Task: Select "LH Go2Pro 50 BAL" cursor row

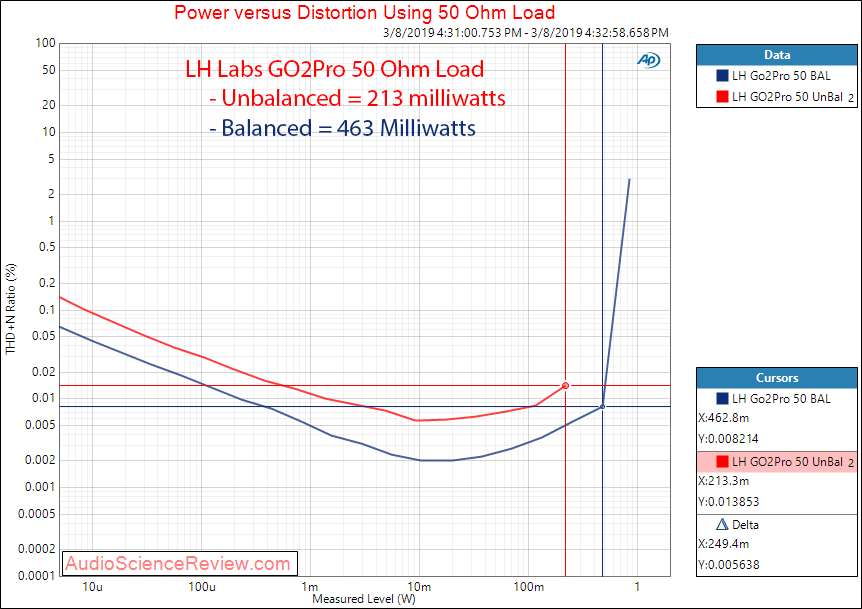Action: coord(777,398)
